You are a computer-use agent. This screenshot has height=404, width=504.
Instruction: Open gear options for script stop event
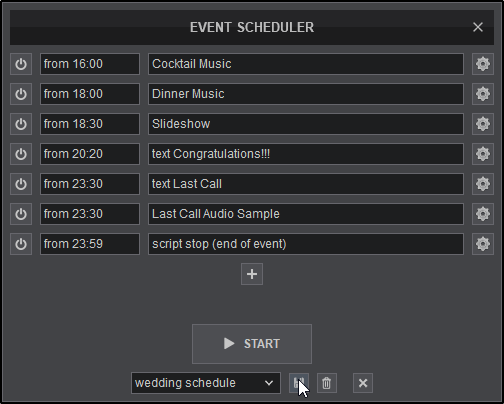coord(483,244)
